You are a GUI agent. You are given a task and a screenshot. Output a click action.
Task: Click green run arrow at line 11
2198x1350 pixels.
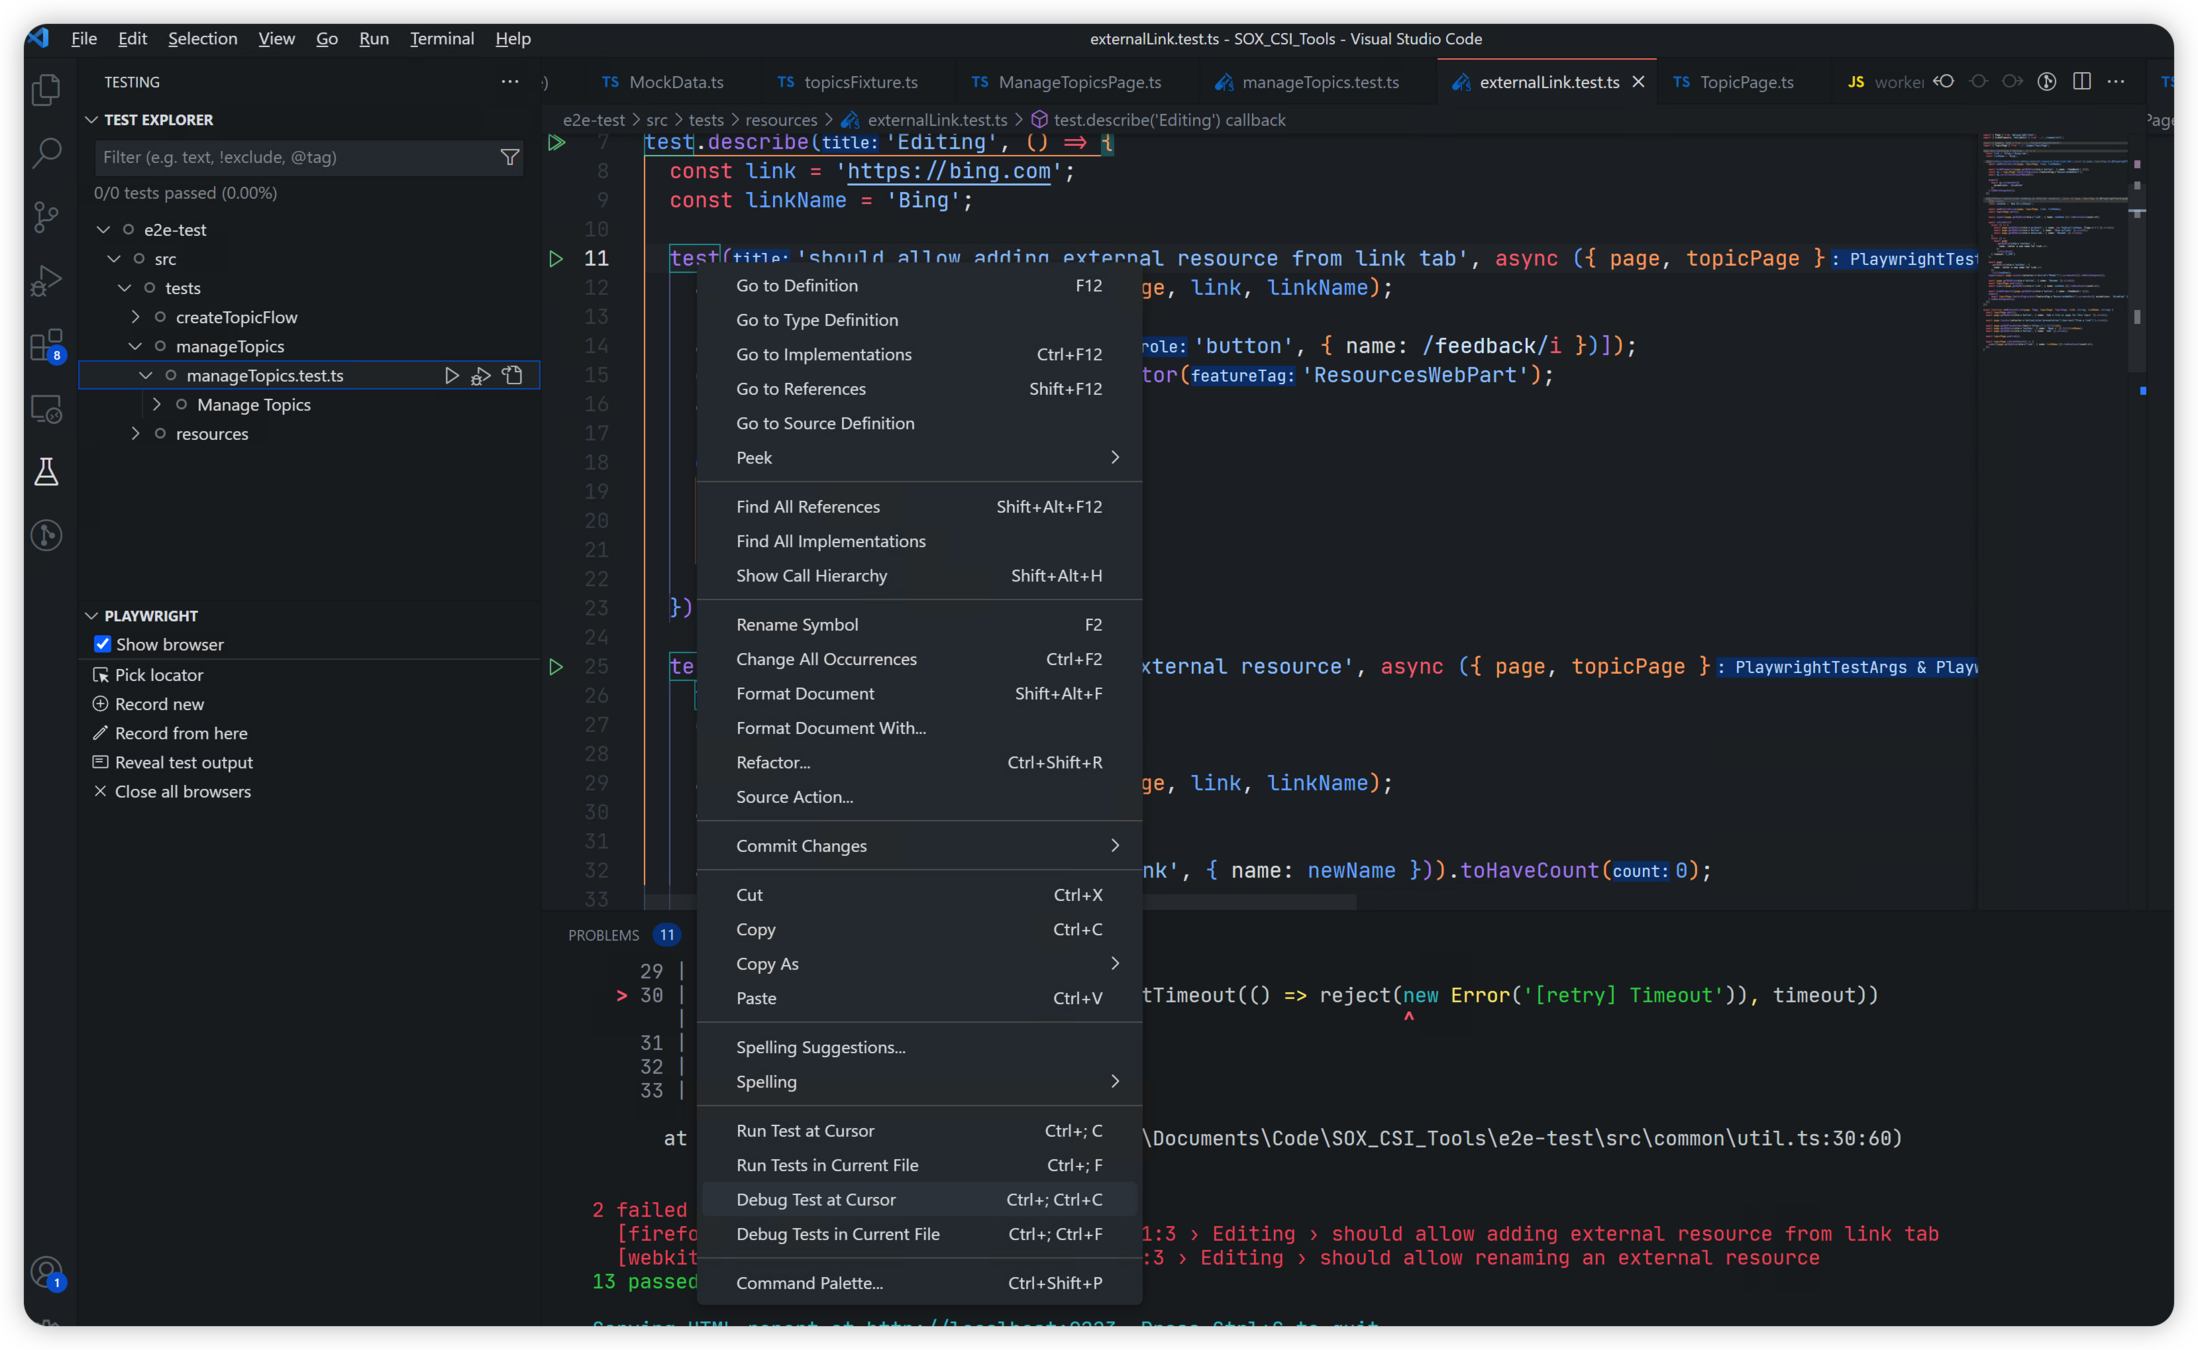(x=556, y=259)
